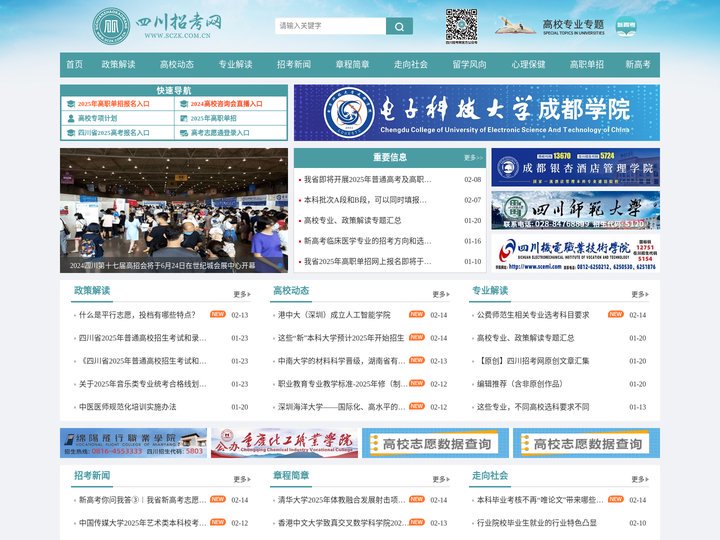Open 高校动态 navigation menu item

[x=177, y=64]
